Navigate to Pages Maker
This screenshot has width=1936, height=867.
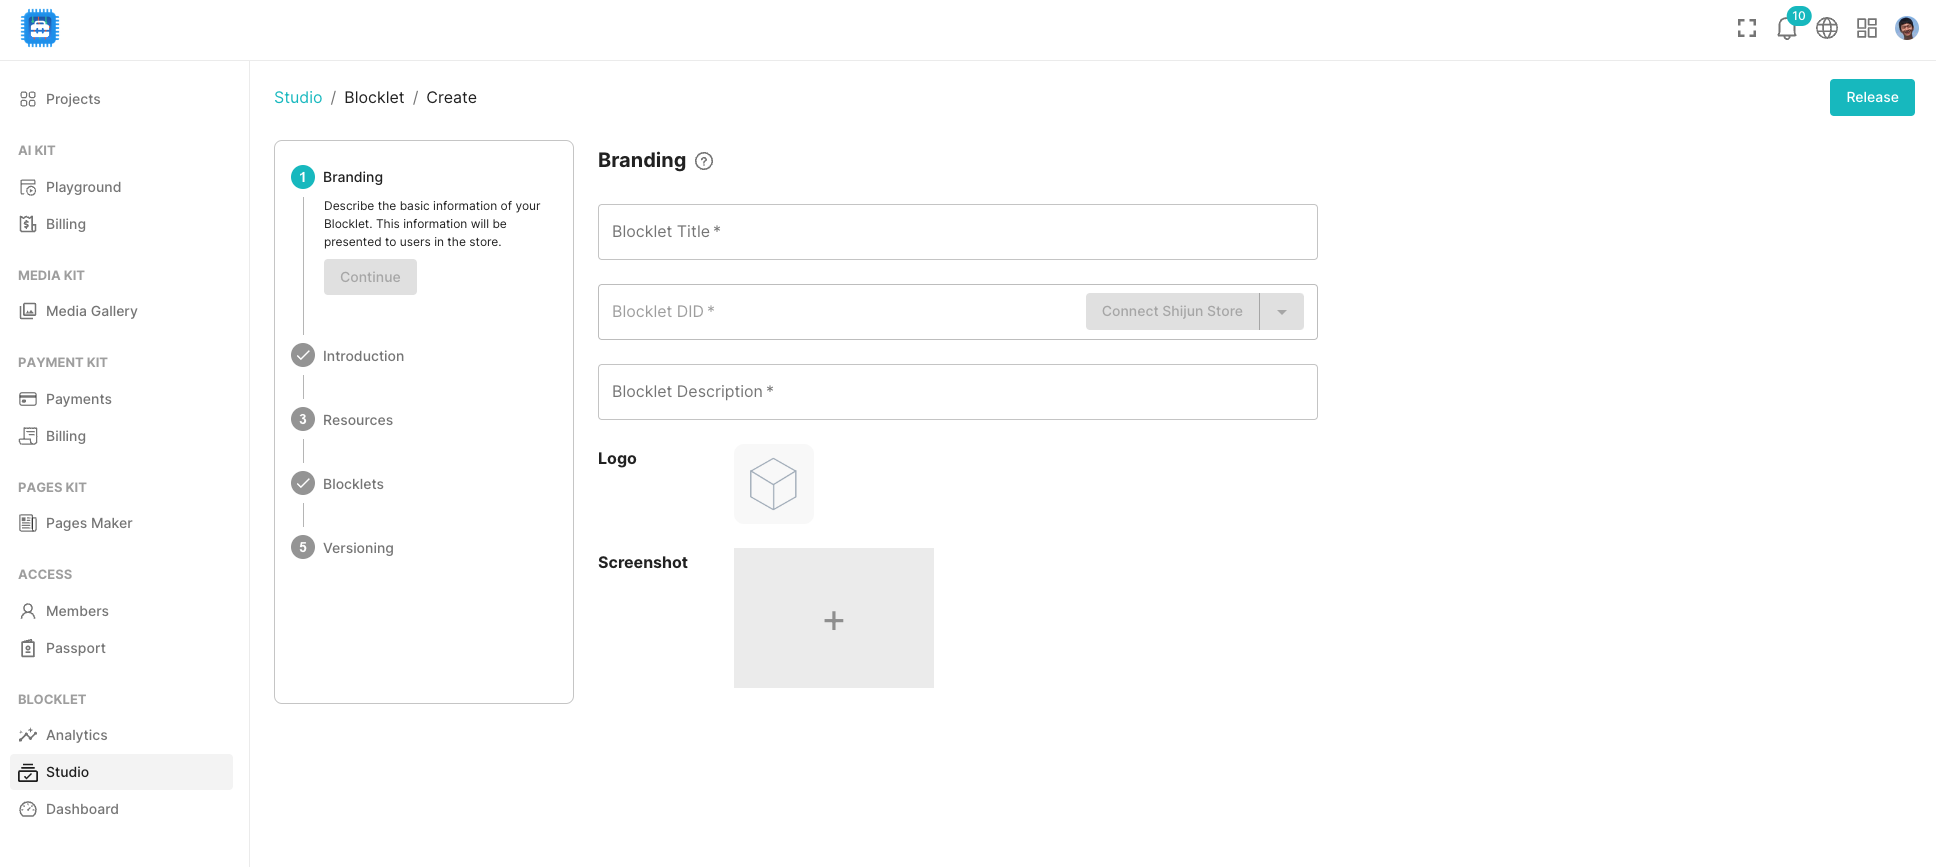pyautogui.click(x=89, y=523)
